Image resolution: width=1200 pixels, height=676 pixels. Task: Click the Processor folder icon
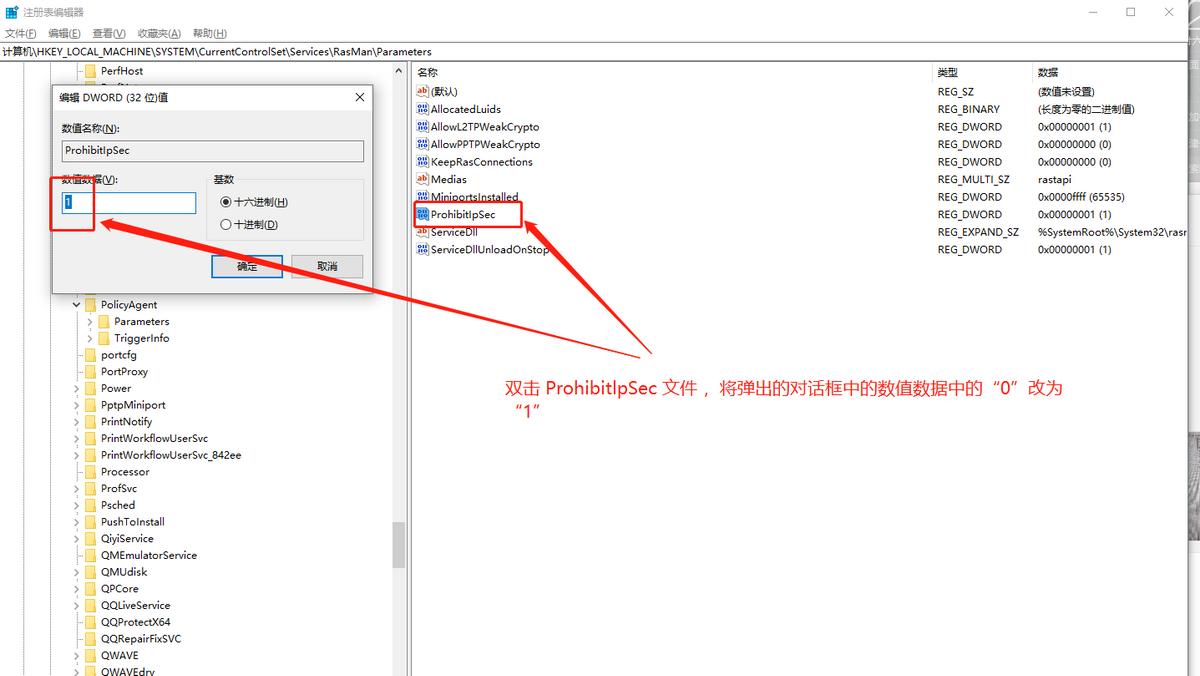coord(90,472)
